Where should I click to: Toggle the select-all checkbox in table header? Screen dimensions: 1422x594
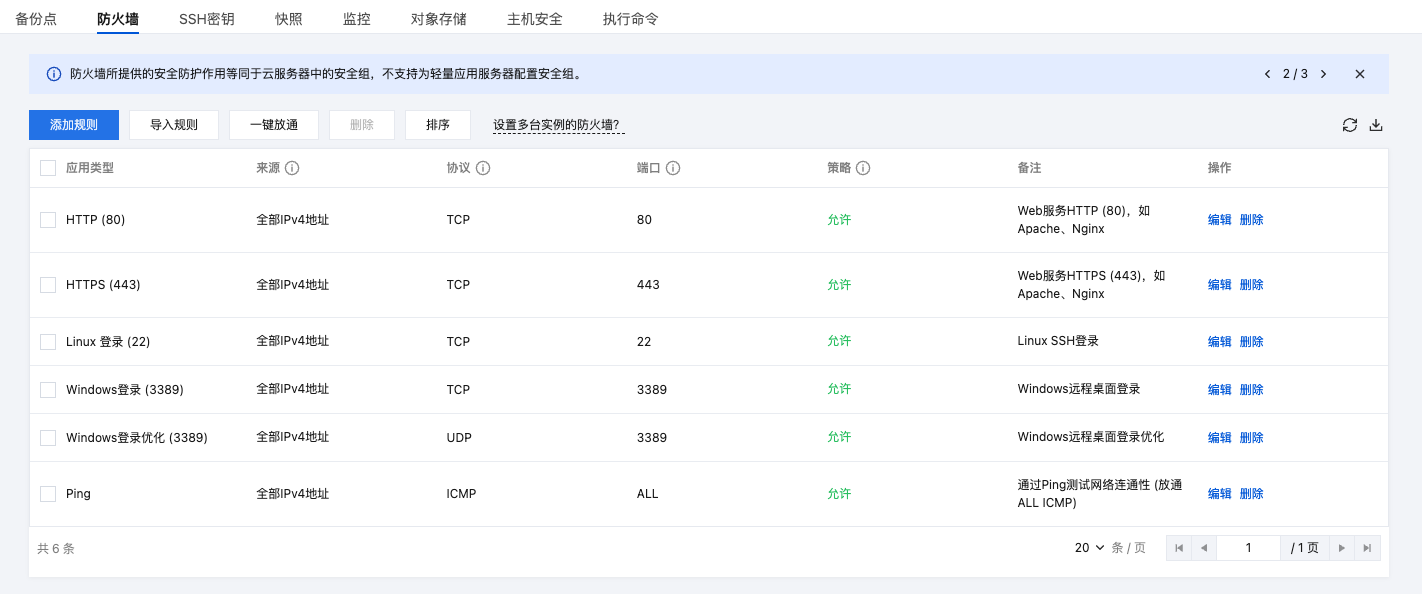point(48,168)
